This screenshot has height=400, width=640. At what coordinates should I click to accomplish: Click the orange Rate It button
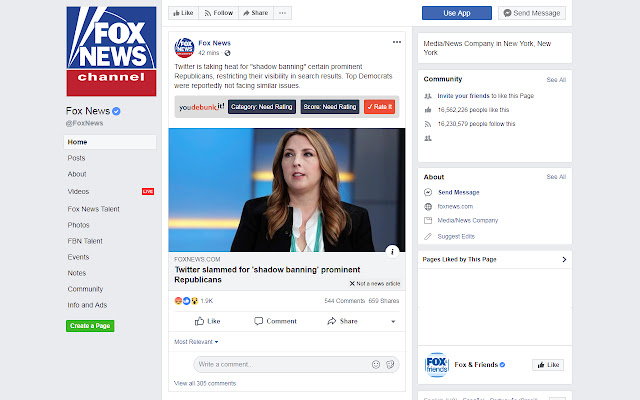point(380,107)
